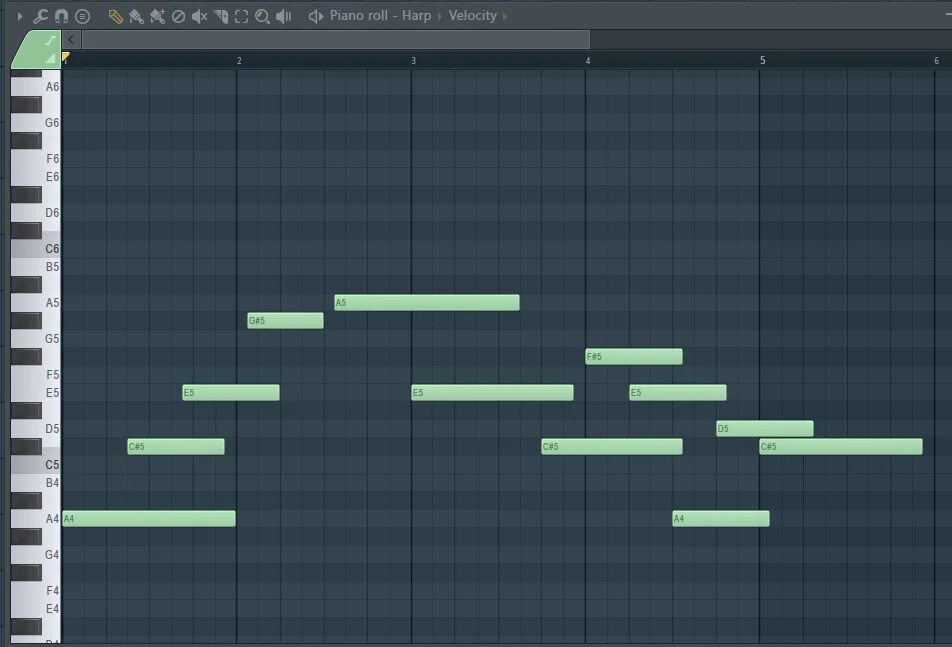Image resolution: width=952 pixels, height=647 pixels.
Task: Toggle the slide note switch
Action: tap(51, 41)
